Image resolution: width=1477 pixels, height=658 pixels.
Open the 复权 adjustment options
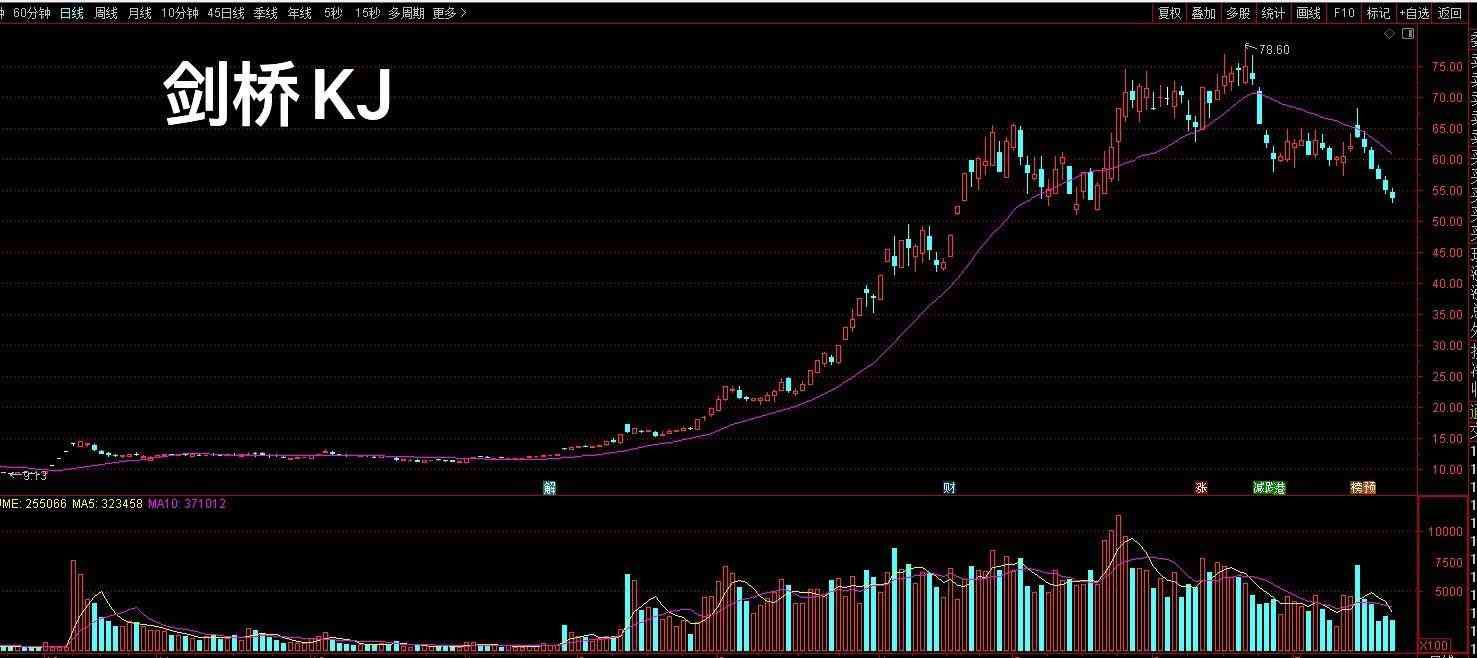click(x=1169, y=13)
